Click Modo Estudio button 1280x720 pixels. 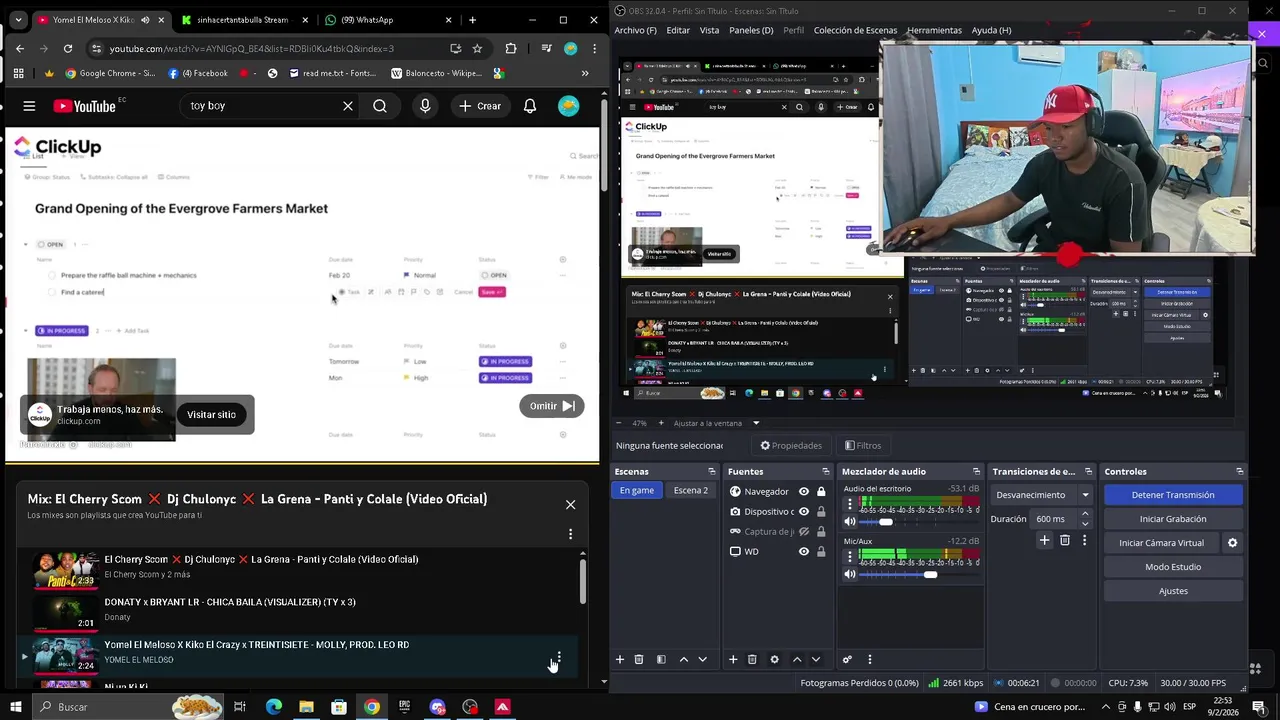click(1173, 567)
